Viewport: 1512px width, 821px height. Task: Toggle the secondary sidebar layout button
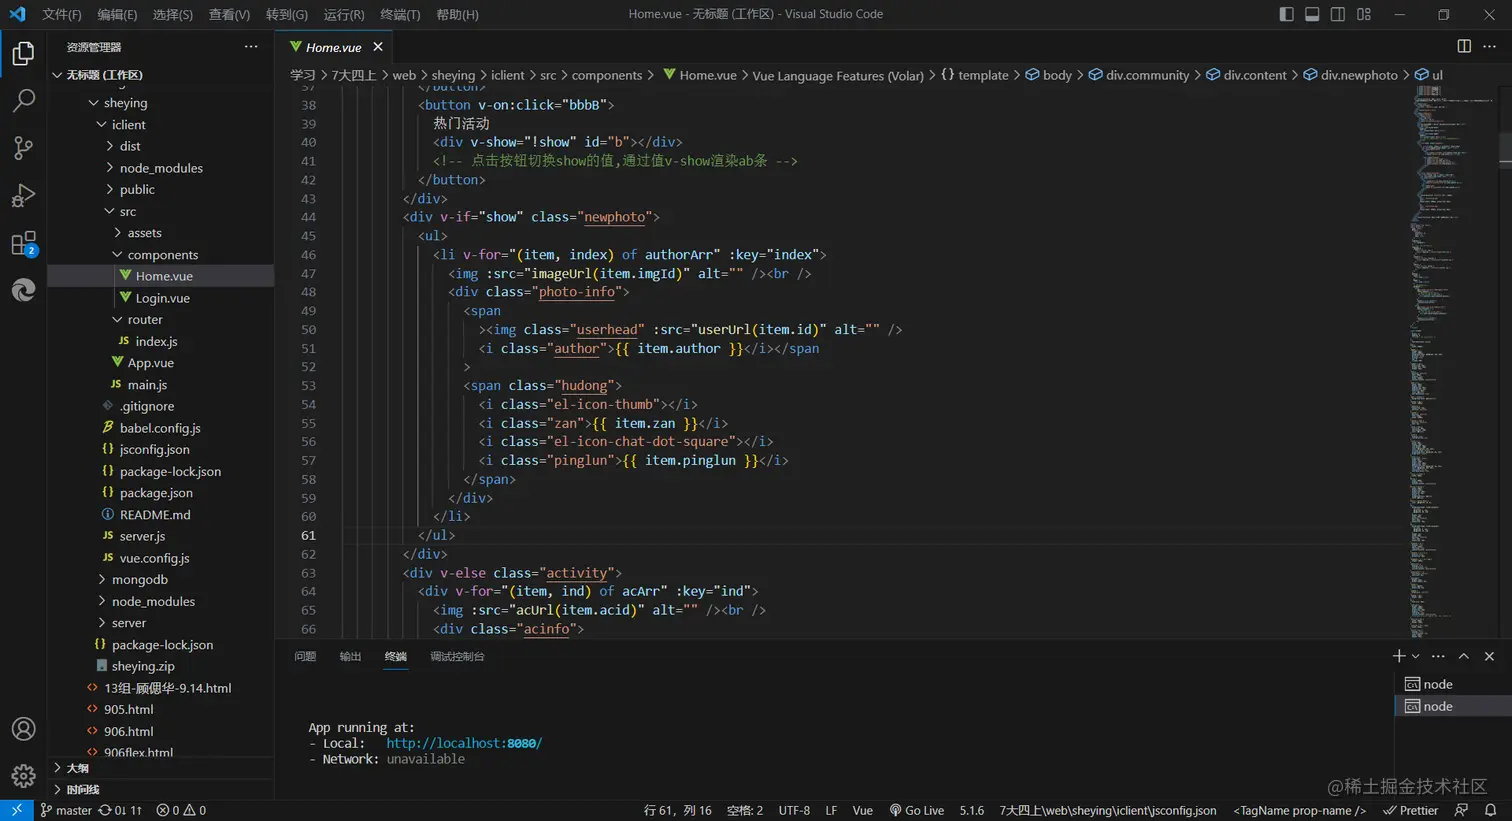(x=1338, y=14)
